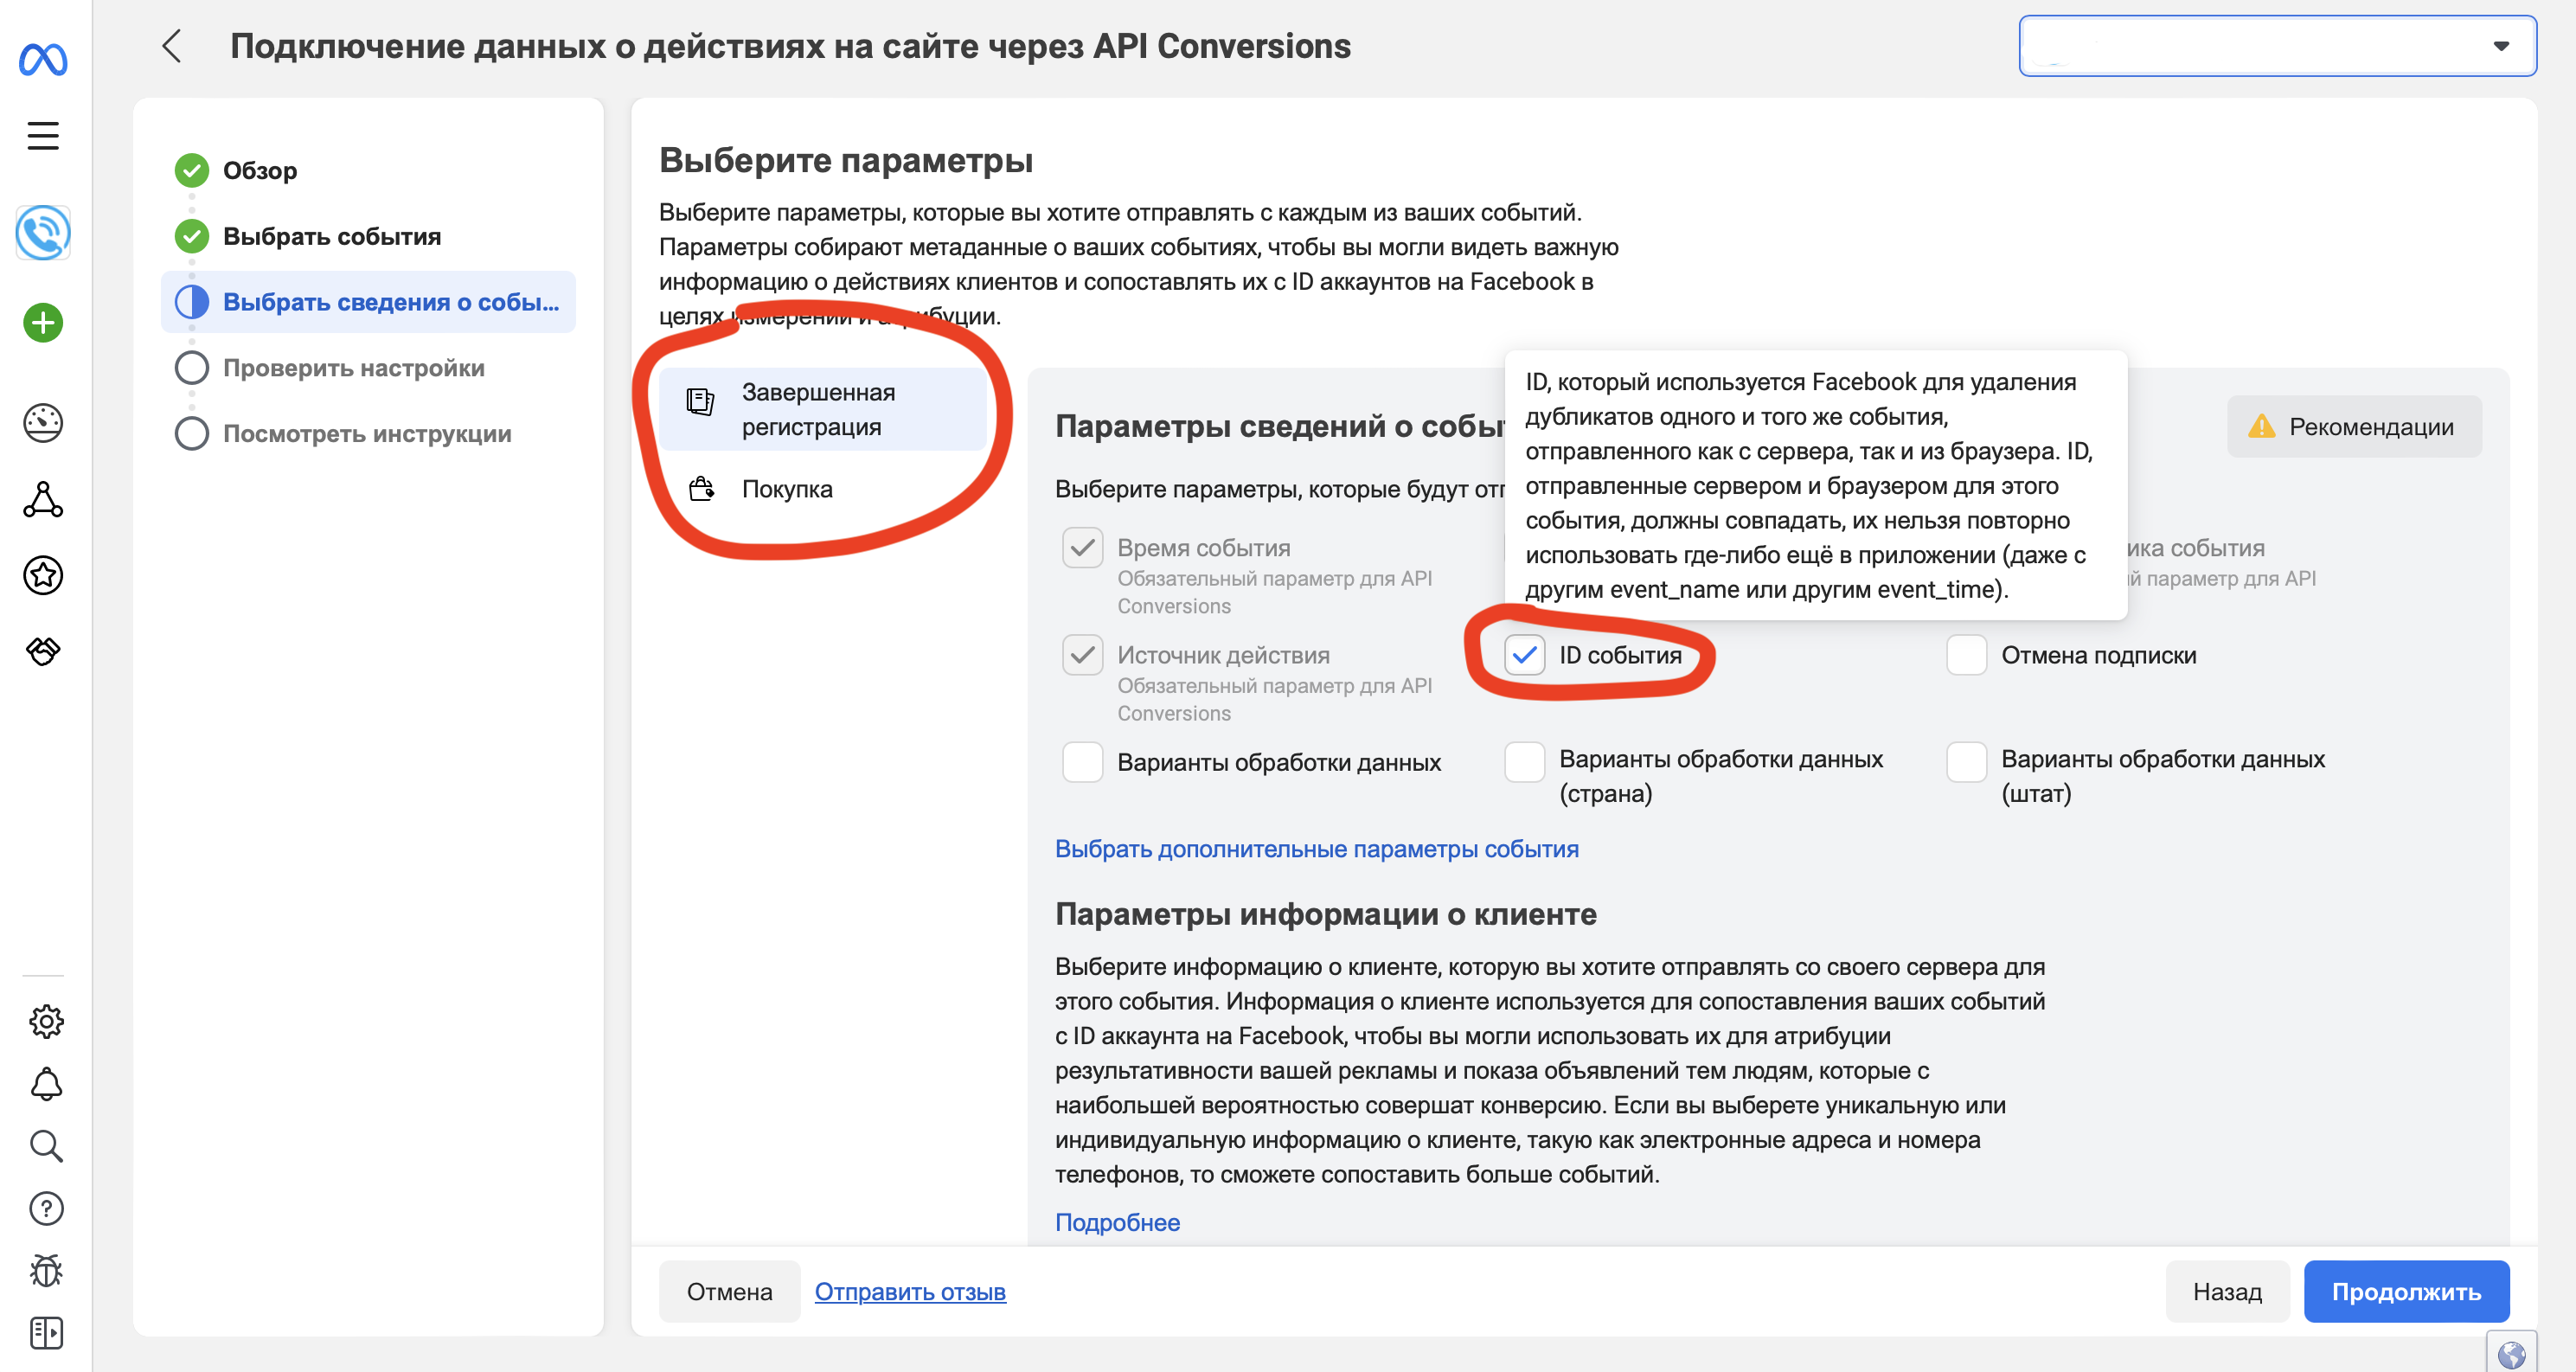
Task: Enable the "Отмена подписки" checkbox
Action: (1966, 655)
